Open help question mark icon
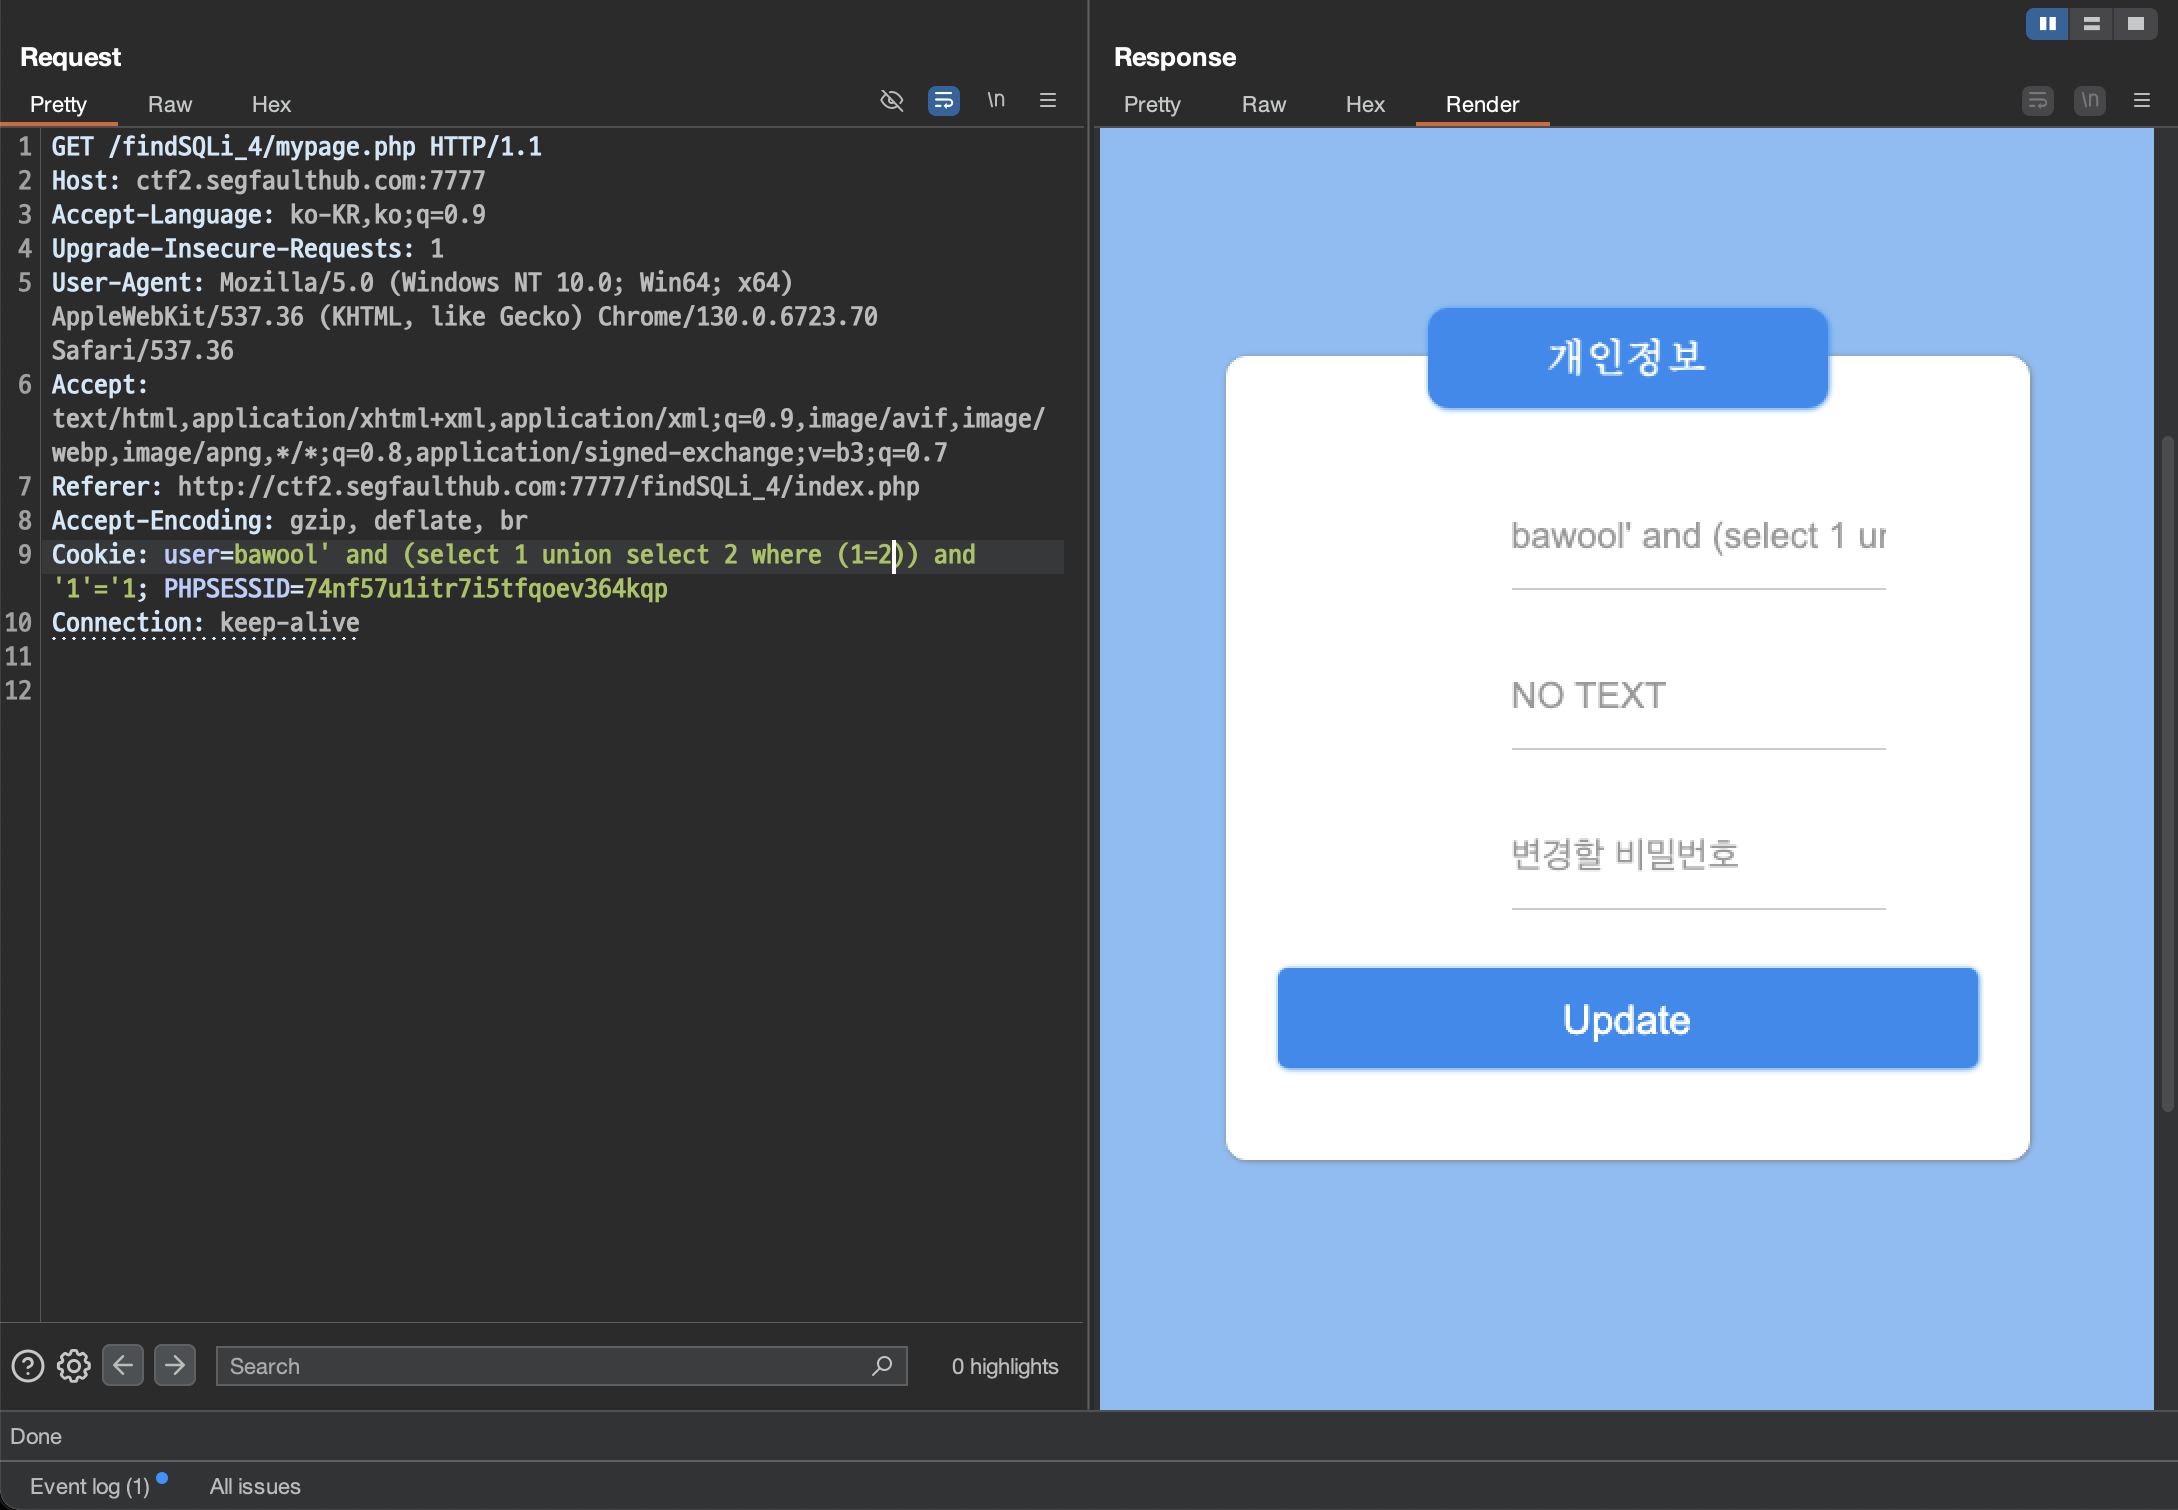 (x=28, y=1365)
